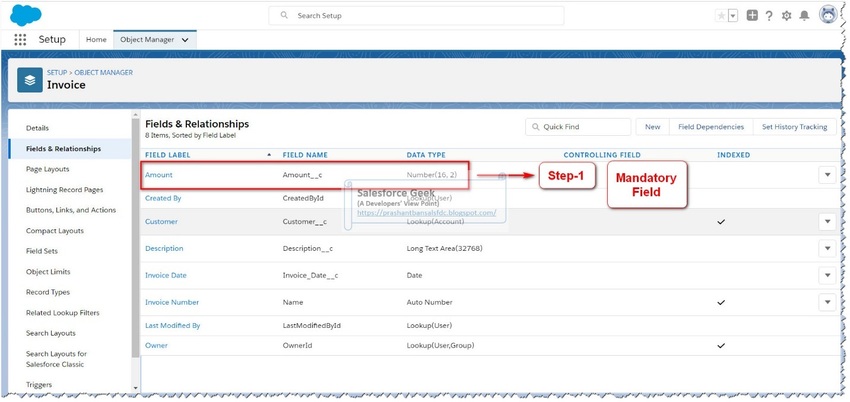Open the Created By field link
Viewport: 850px width, 402px height.
click(x=163, y=198)
